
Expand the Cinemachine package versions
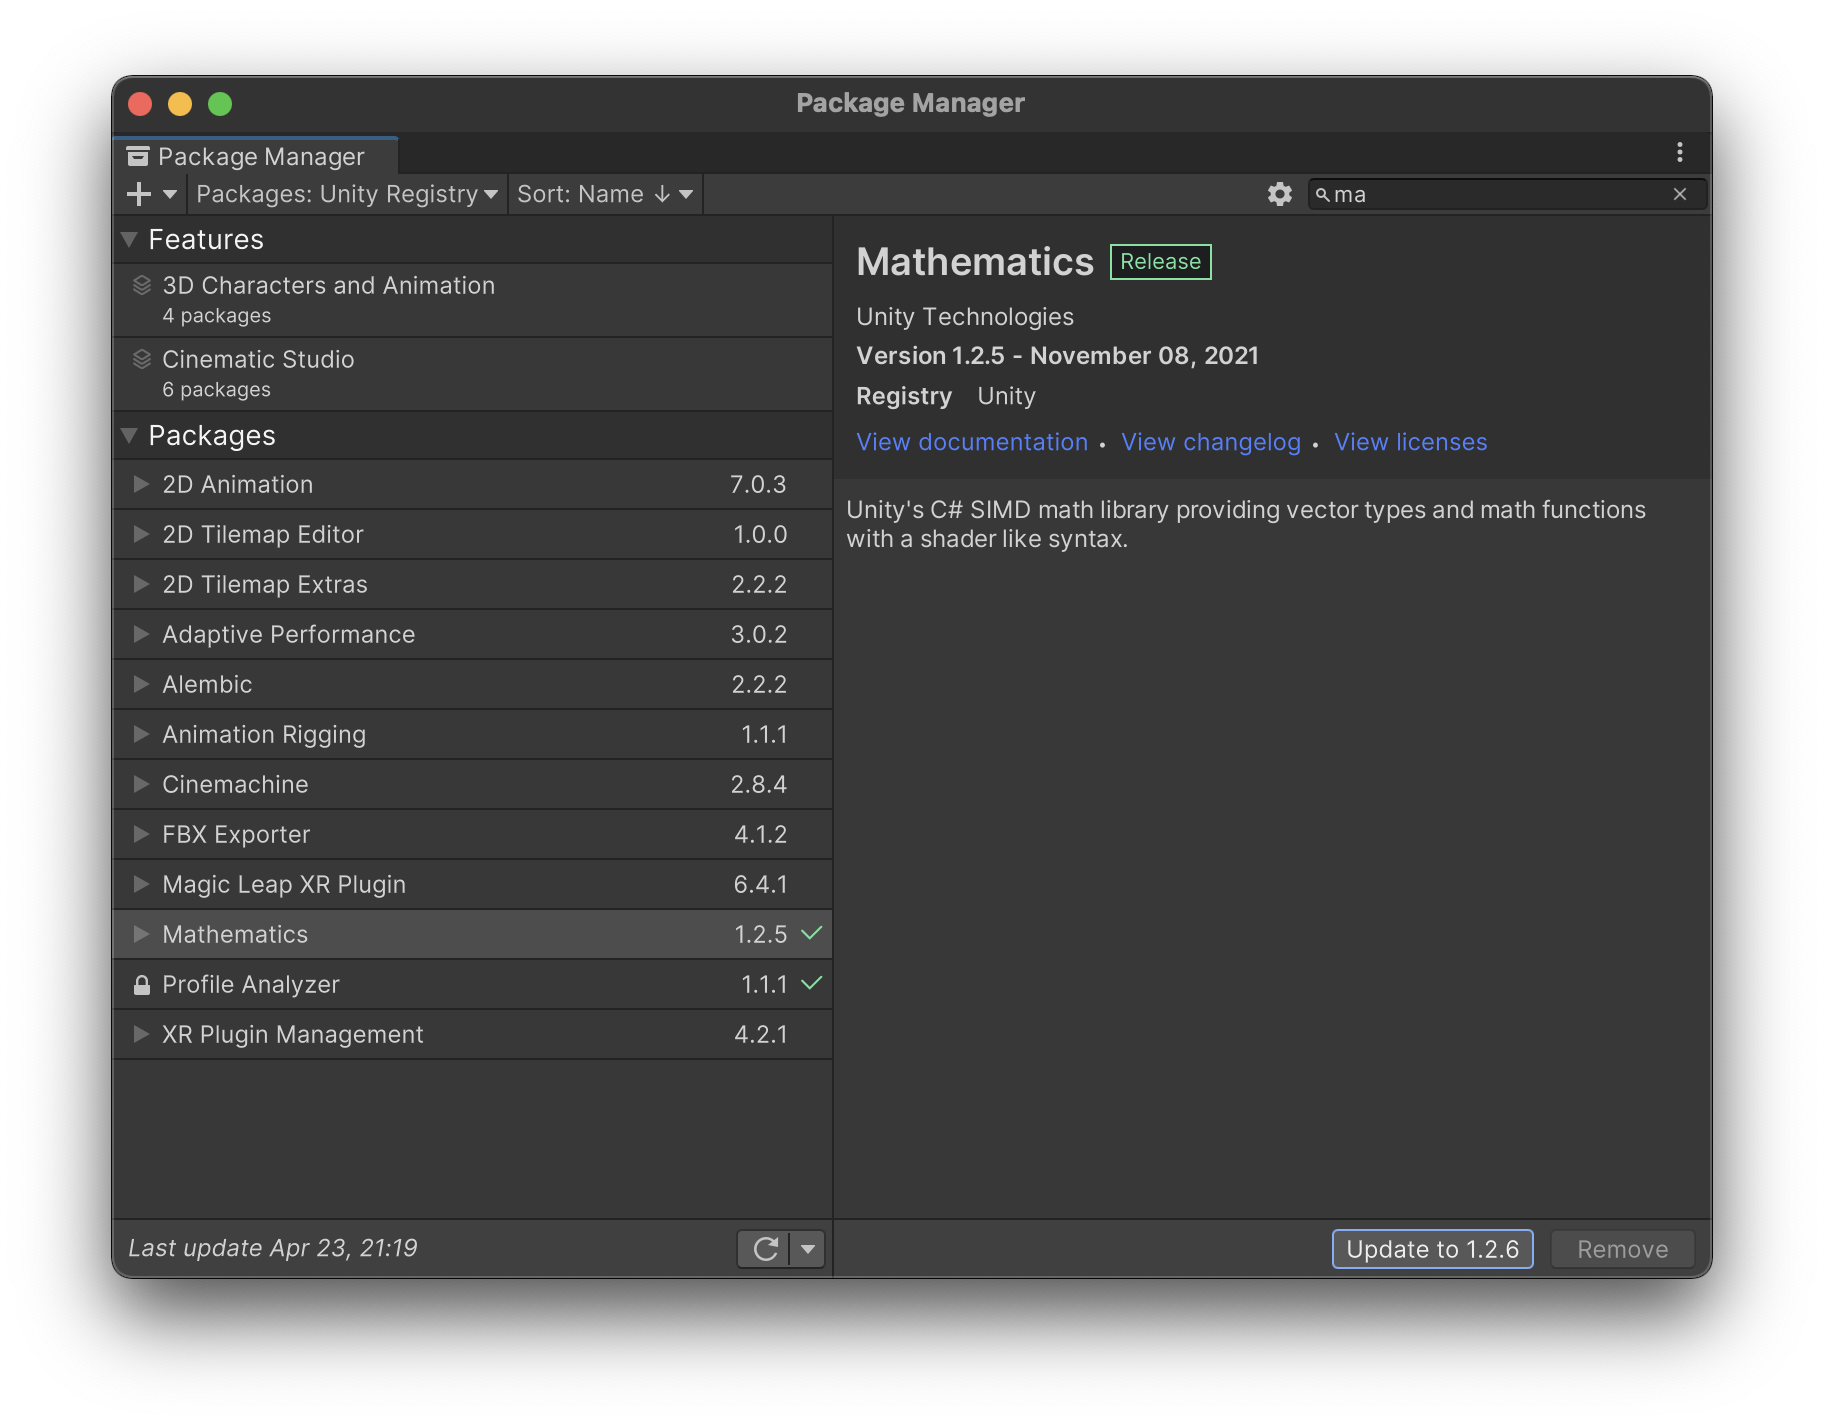[x=141, y=784]
